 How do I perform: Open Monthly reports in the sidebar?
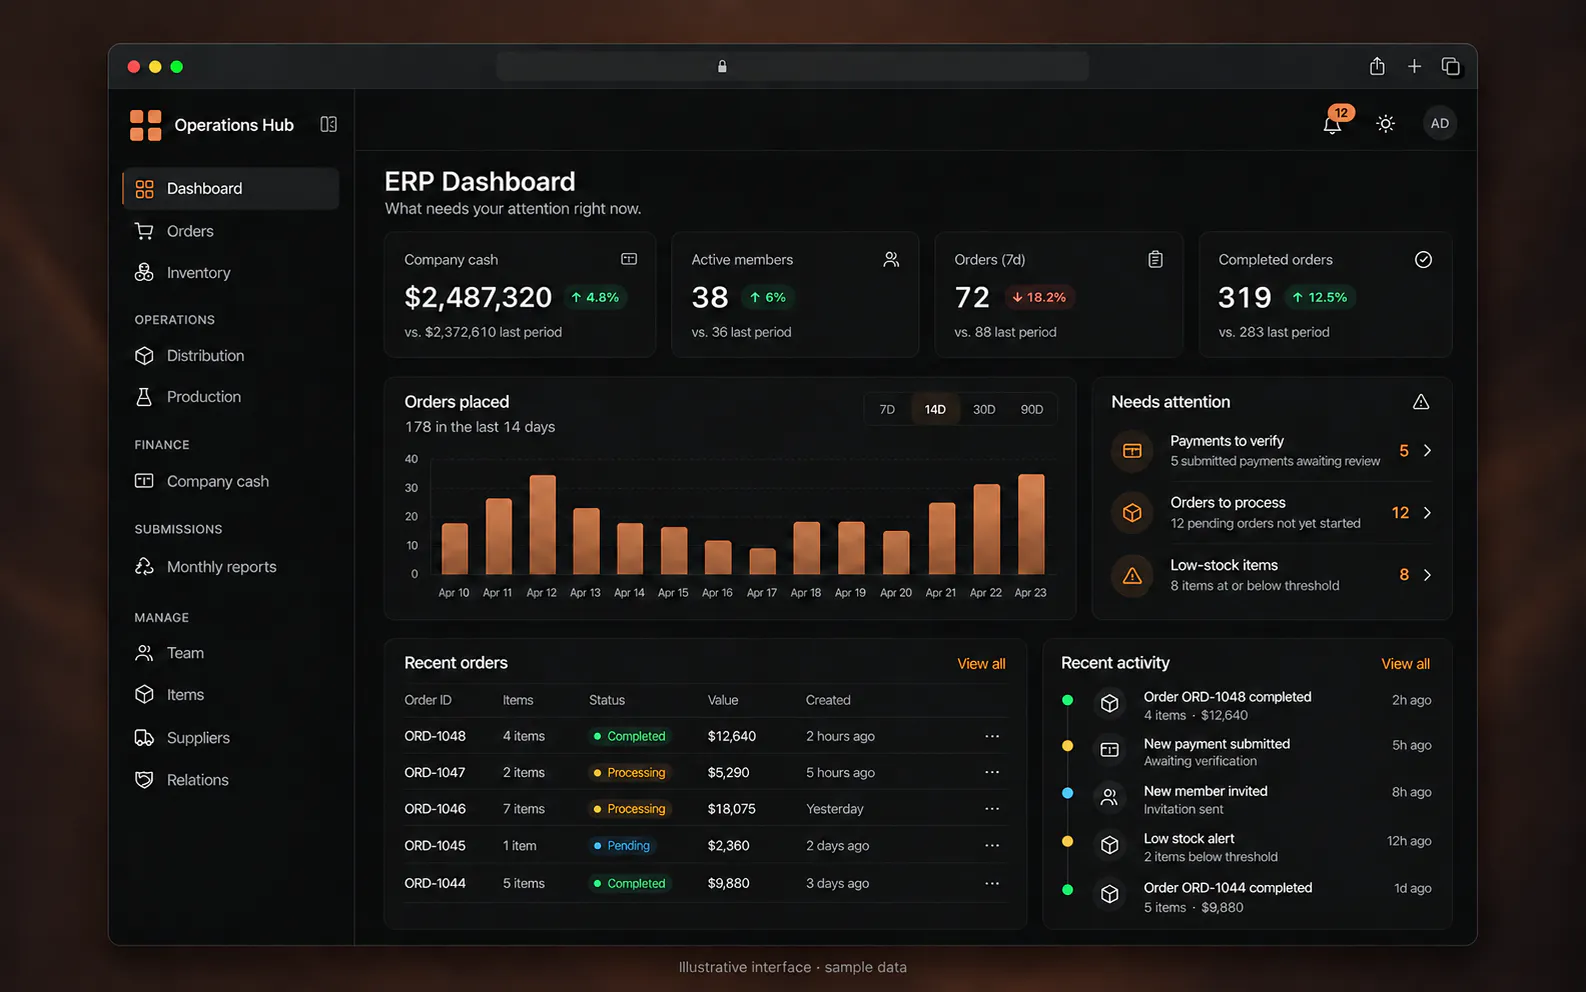click(x=231, y=567)
